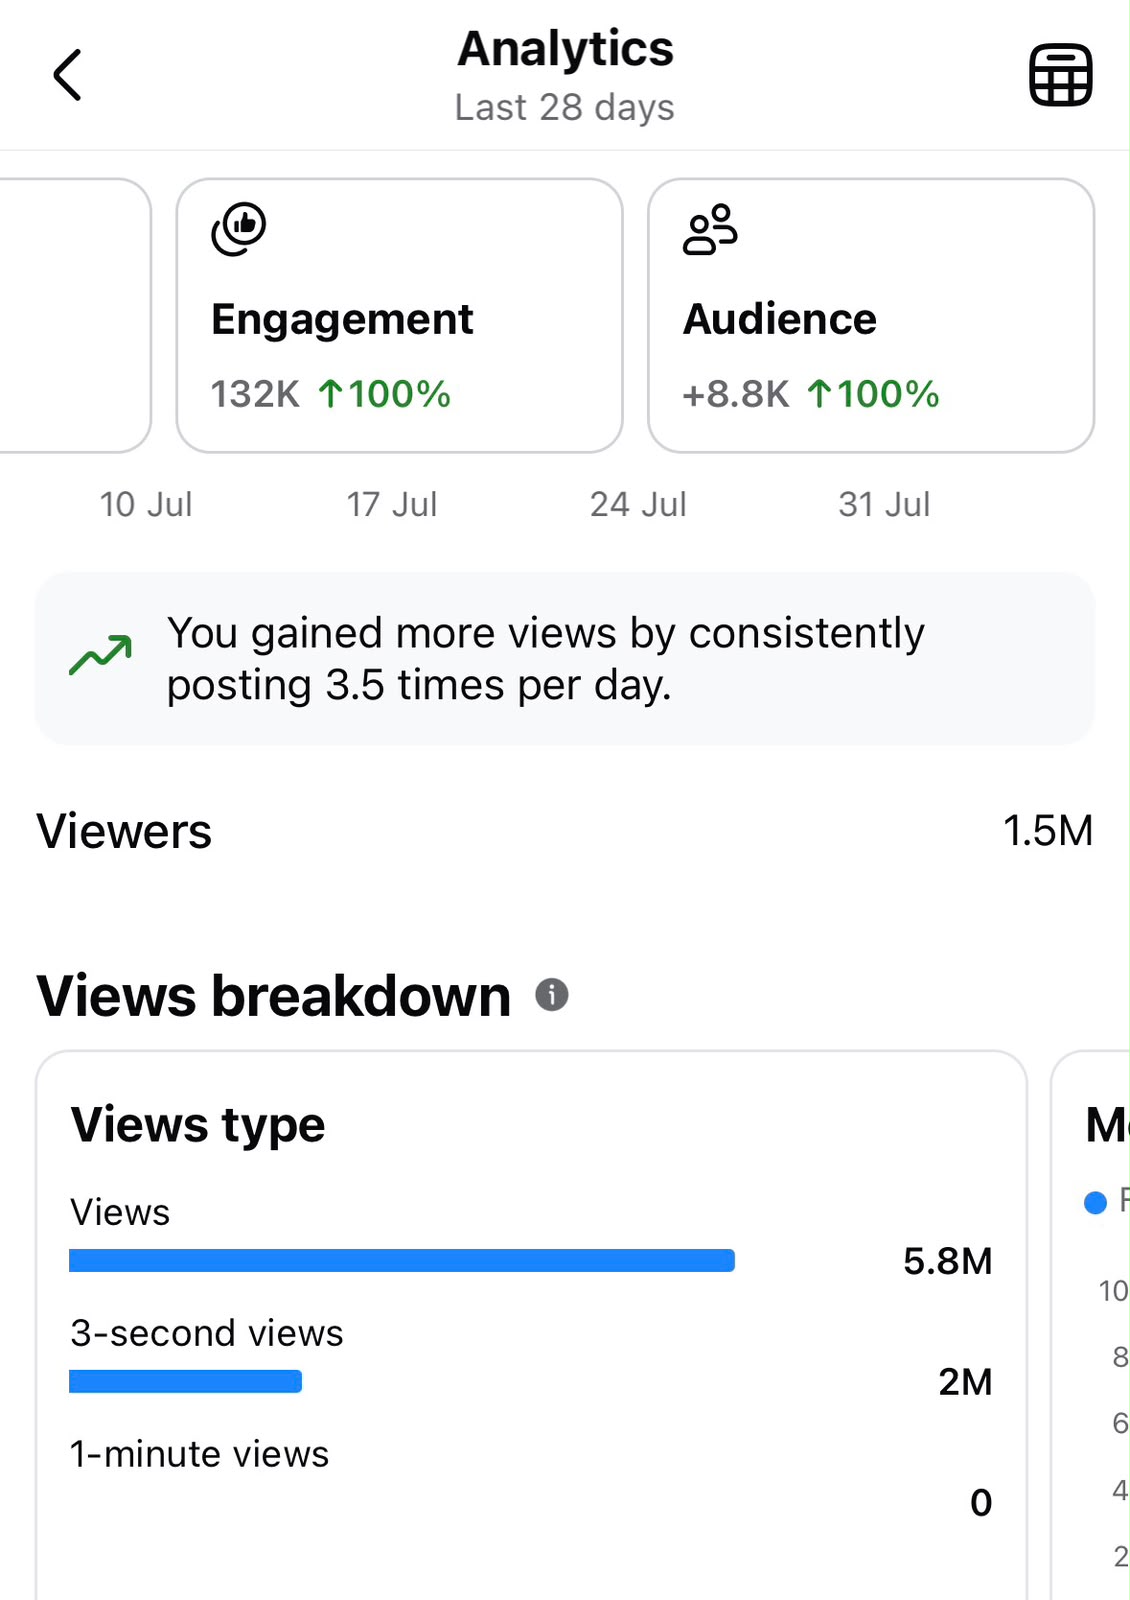Tap the green trending-up arrow icon
Screen dimensions: 1130x1600
point(101,656)
